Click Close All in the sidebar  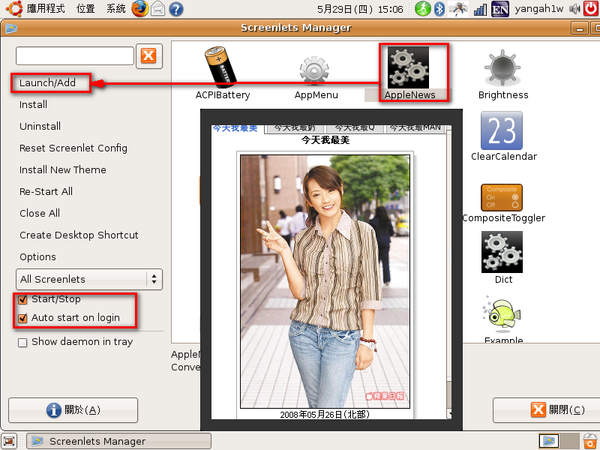click(x=40, y=213)
